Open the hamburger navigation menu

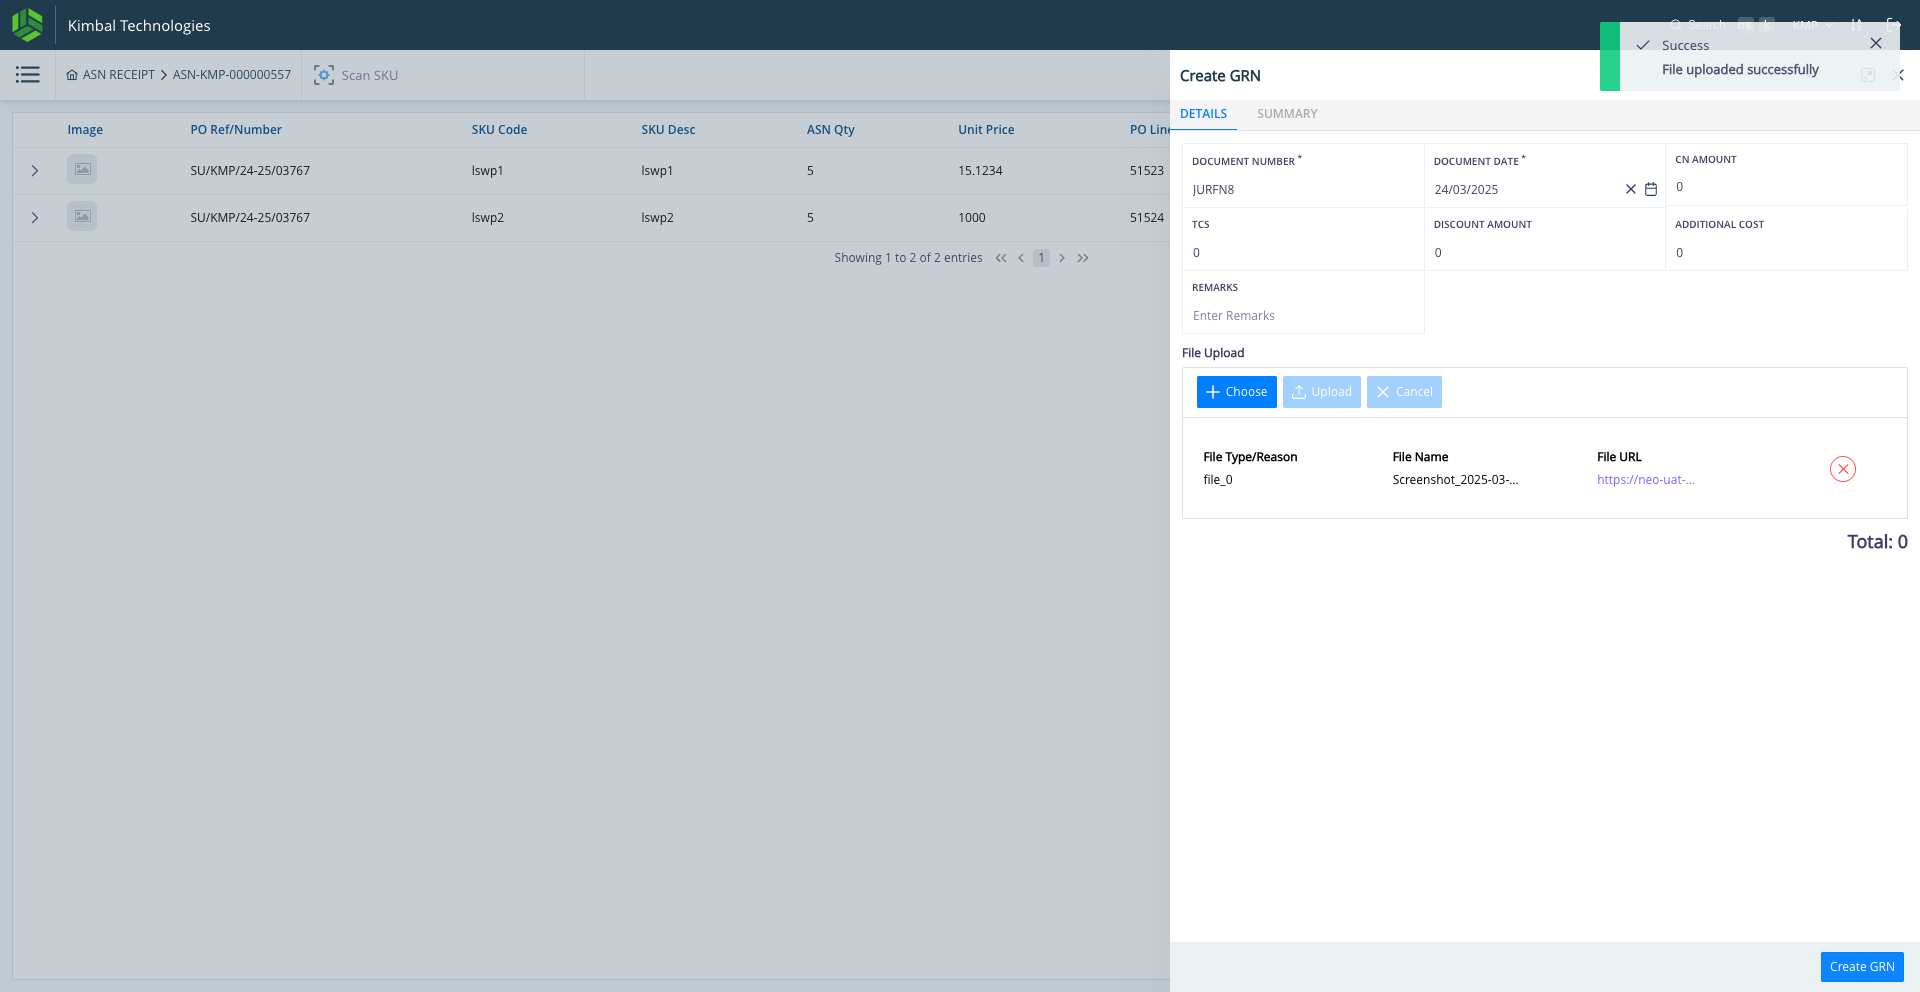28,75
